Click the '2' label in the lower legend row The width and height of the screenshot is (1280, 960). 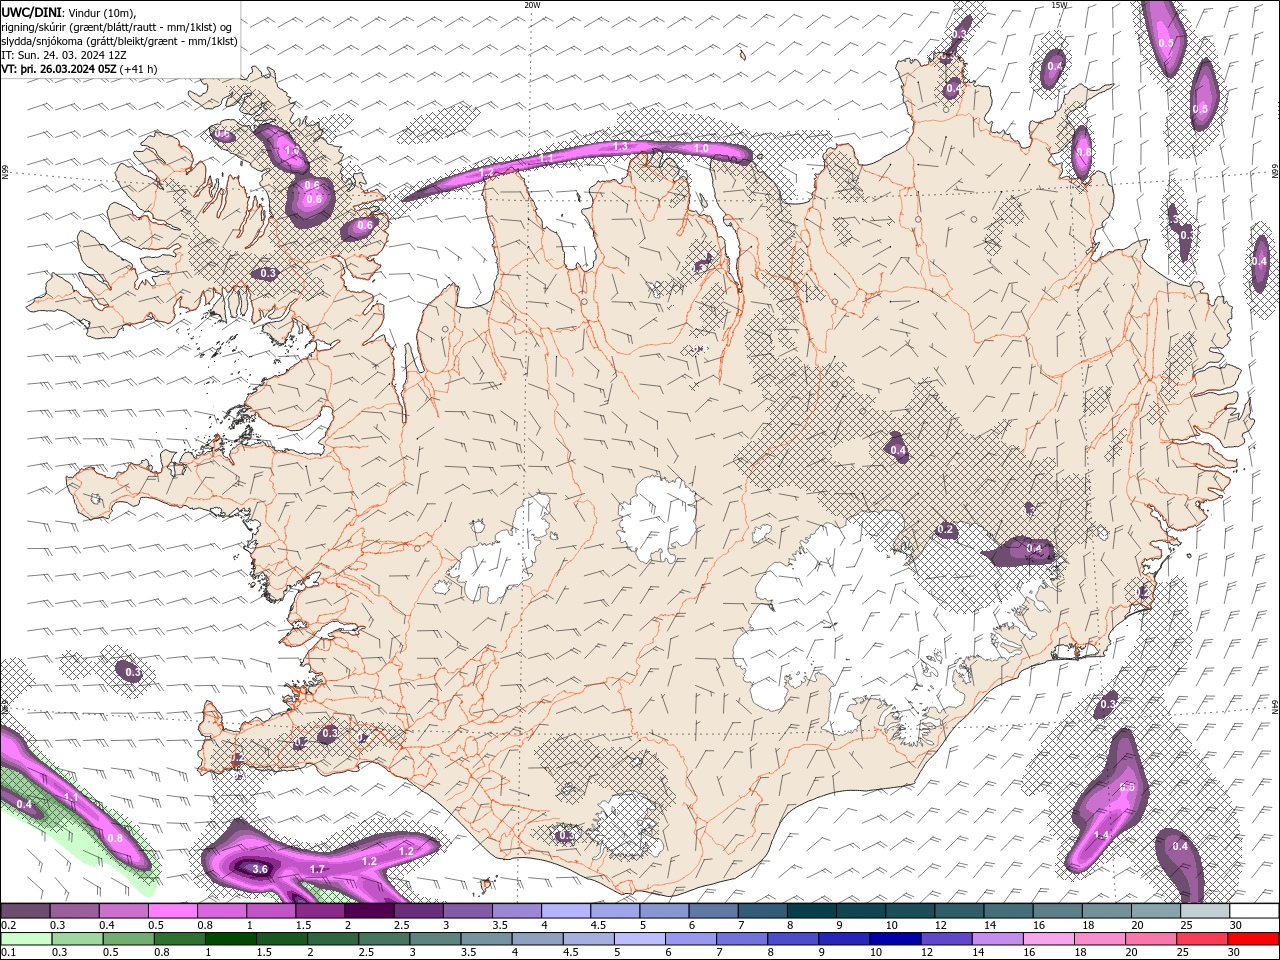click(x=310, y=953)
